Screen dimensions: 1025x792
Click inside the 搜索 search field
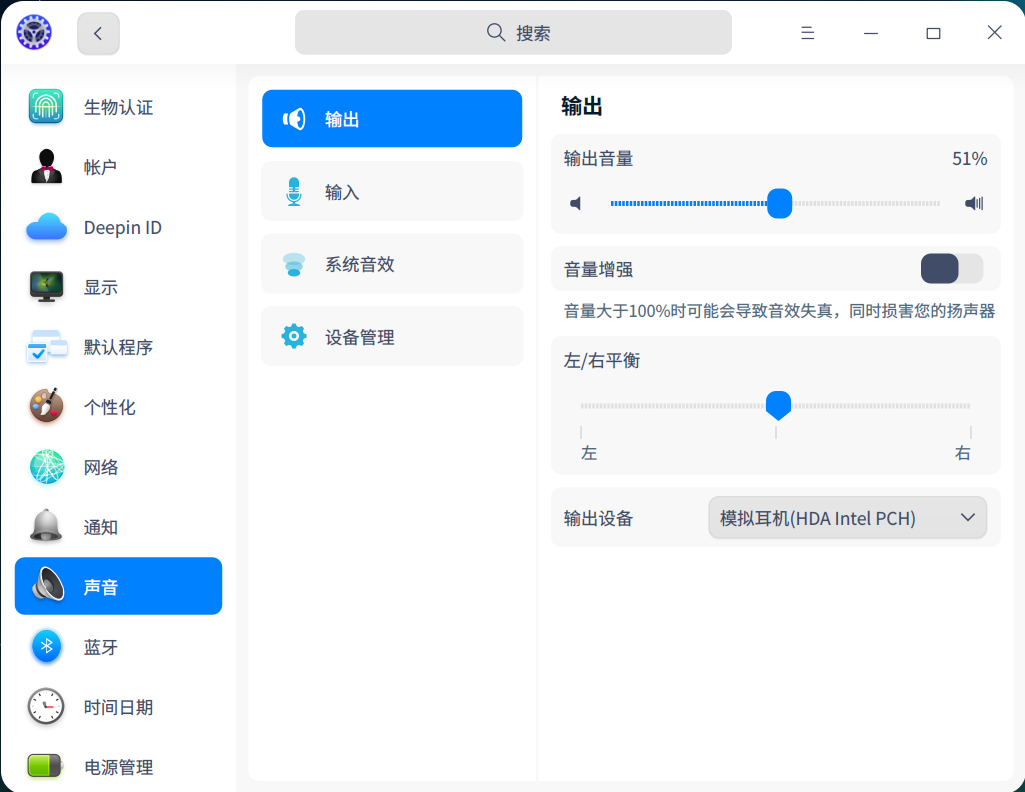coord(512,32)
